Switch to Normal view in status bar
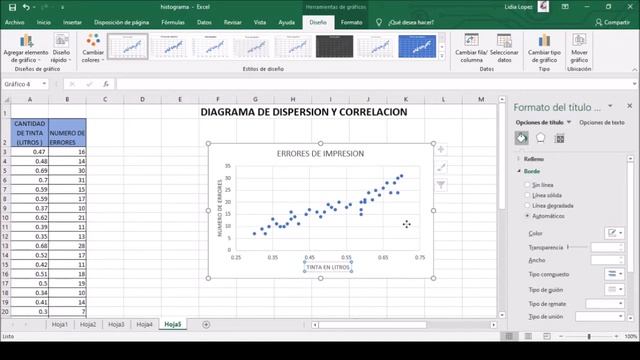Viewport: 640px width, 360px height. click(509, 336)
